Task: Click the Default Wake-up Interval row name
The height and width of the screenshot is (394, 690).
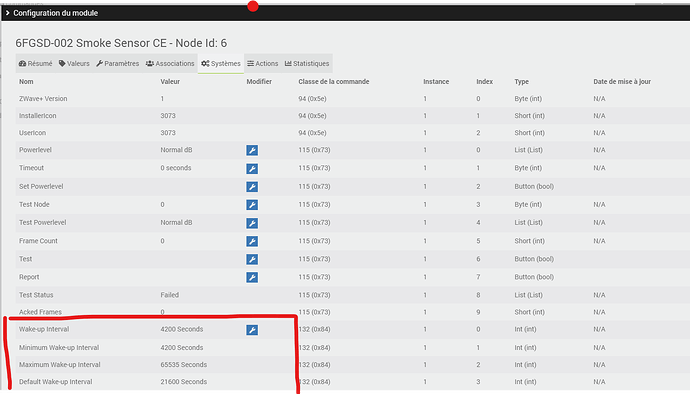Action: [55, 382]
